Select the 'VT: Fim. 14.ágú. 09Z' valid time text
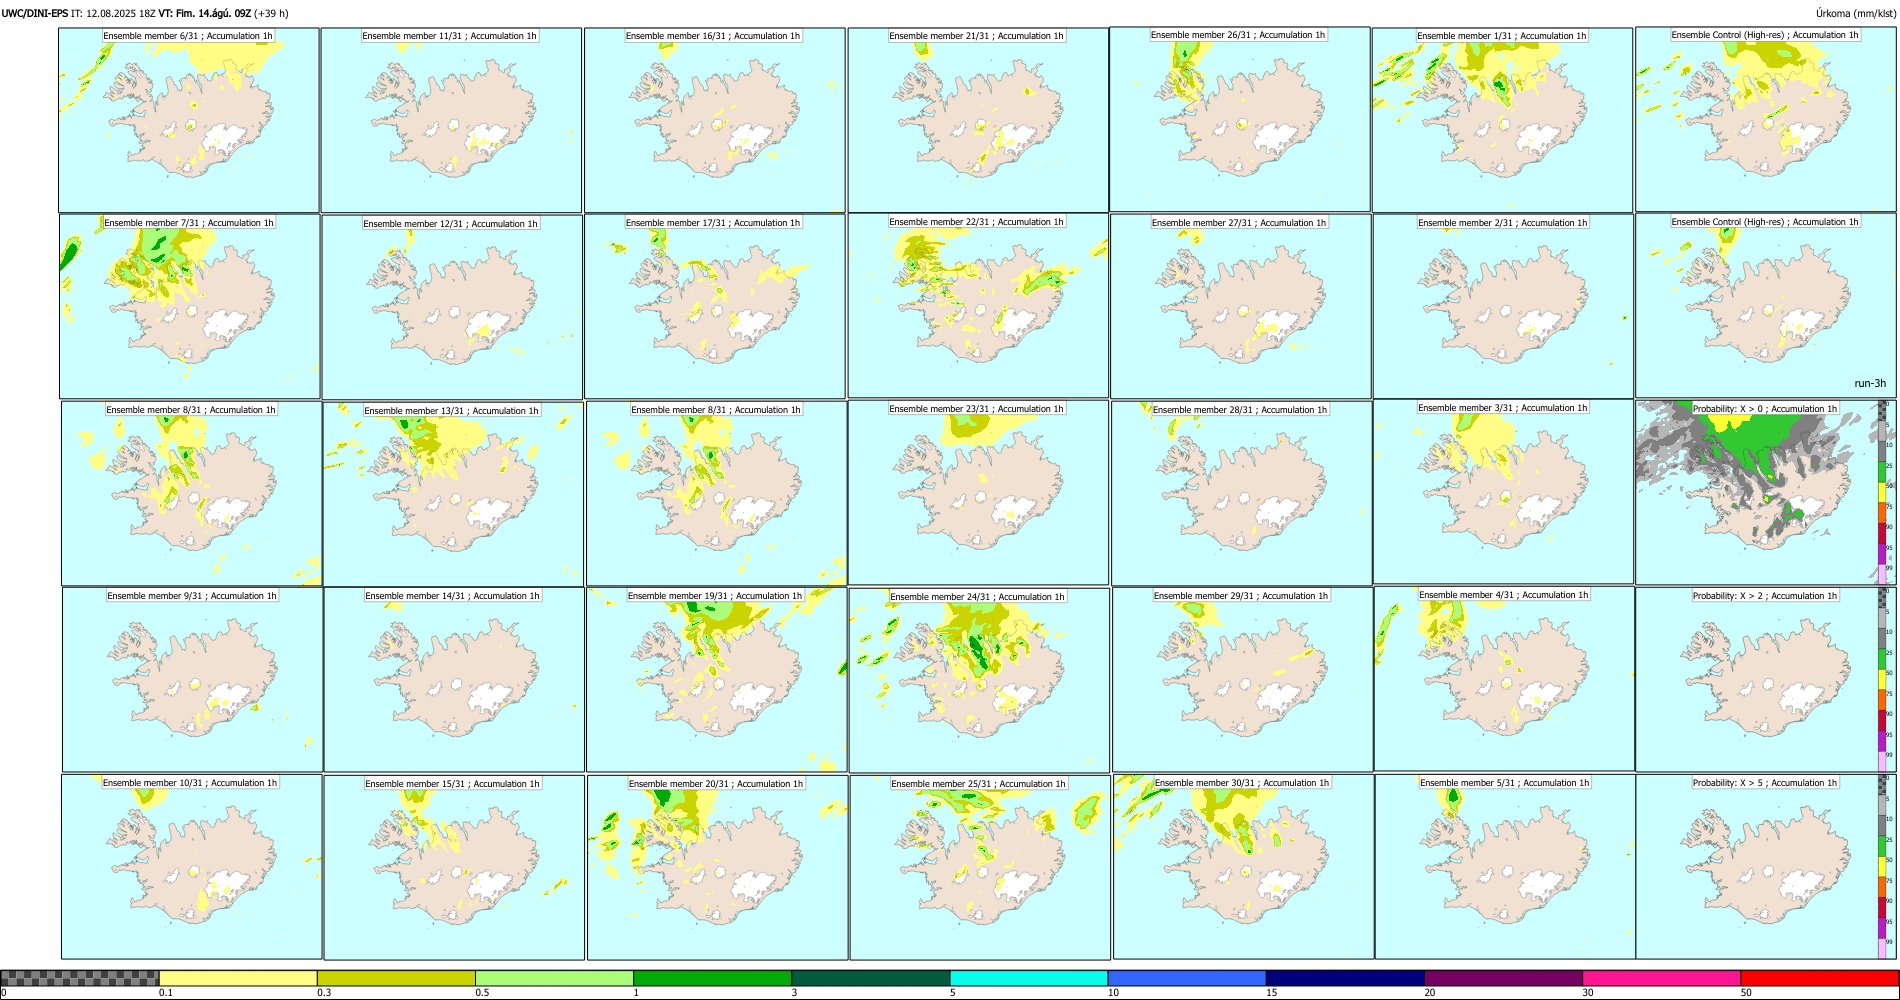The height and width of the screenshot is (1000, 1900). click(x=205, y=13)
